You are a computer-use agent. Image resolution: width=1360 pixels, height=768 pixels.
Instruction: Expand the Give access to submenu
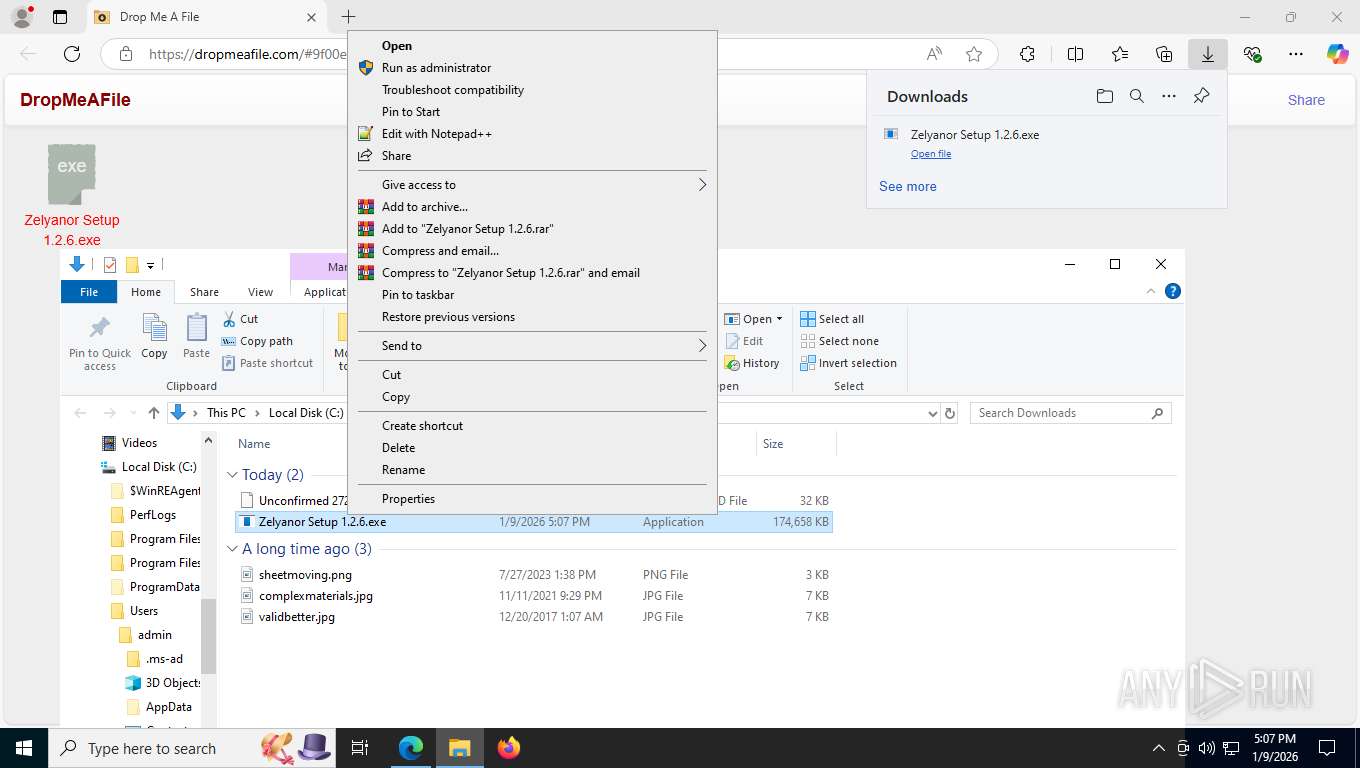[x=532, y=185]
